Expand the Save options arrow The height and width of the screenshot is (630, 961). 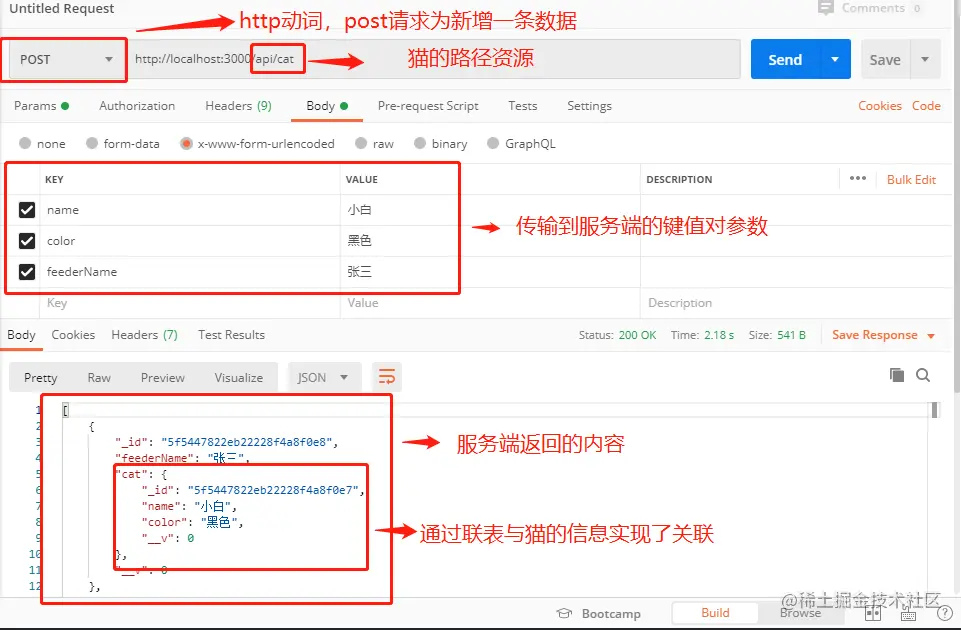pos(925,59)
